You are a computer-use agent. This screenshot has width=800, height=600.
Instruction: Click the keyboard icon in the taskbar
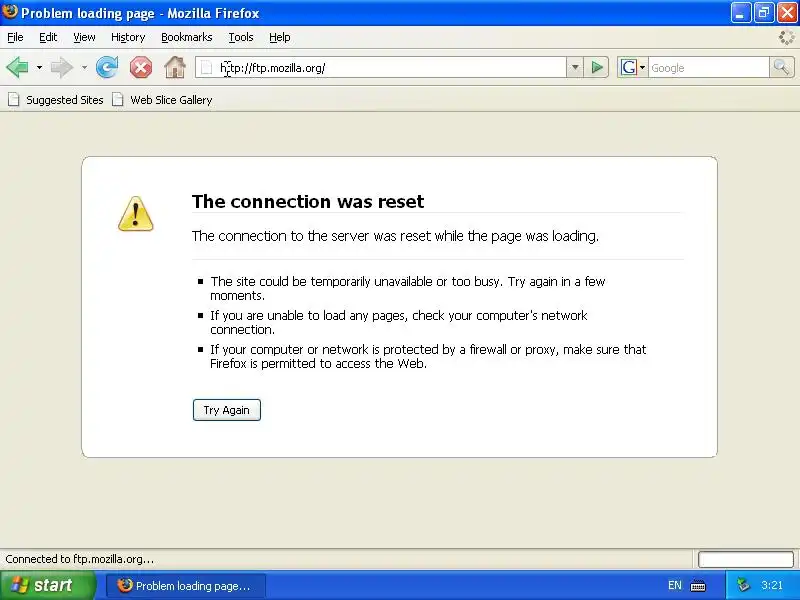(698, 585)
